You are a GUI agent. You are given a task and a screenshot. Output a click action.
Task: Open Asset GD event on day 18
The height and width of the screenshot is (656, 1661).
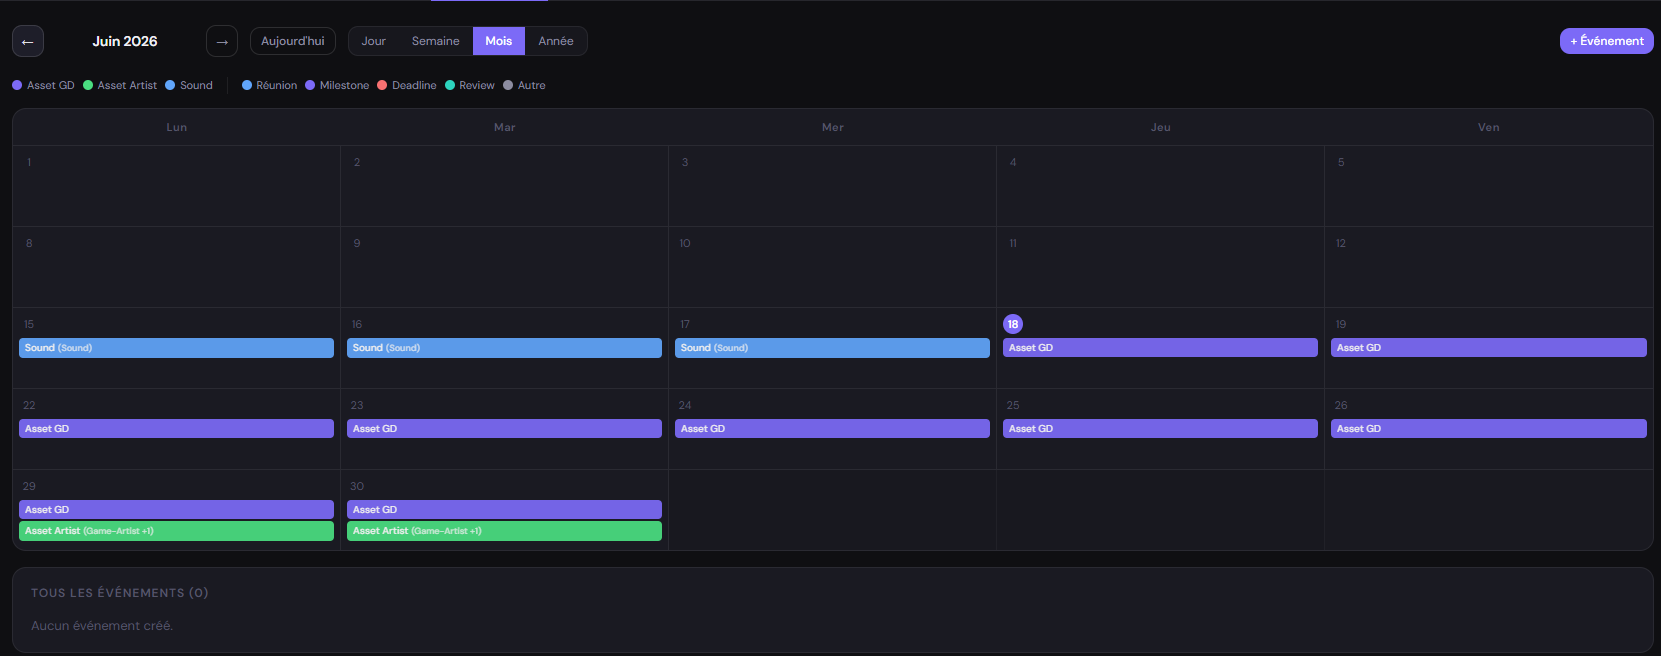click(1160, 348)
